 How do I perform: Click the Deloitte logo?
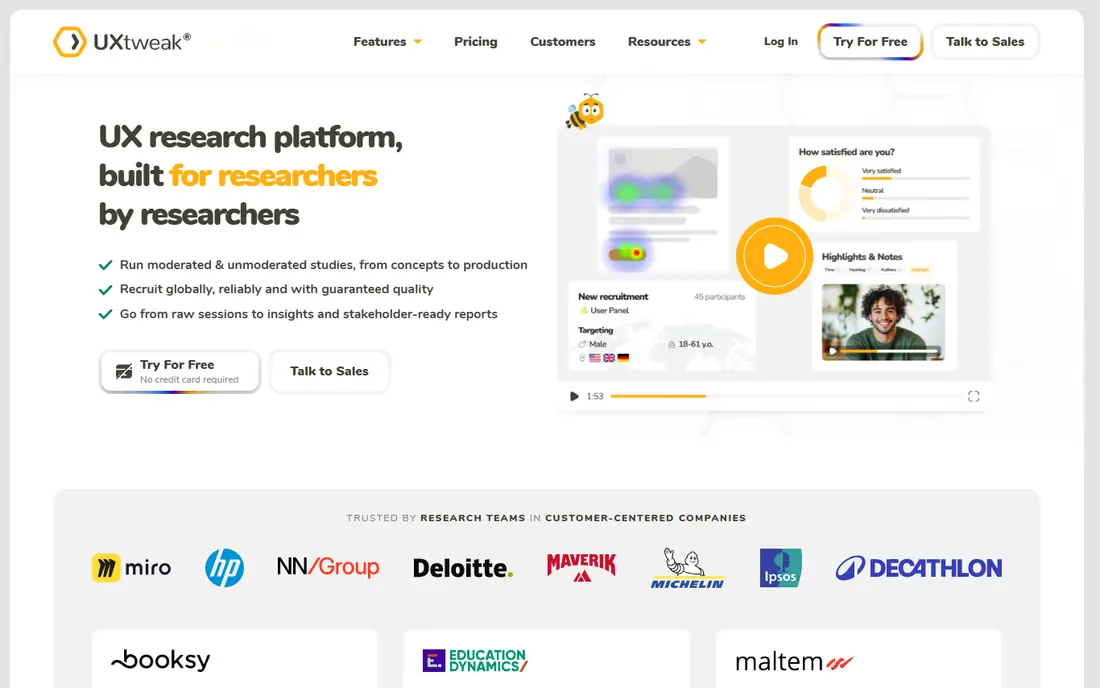(x=463, y=567)
